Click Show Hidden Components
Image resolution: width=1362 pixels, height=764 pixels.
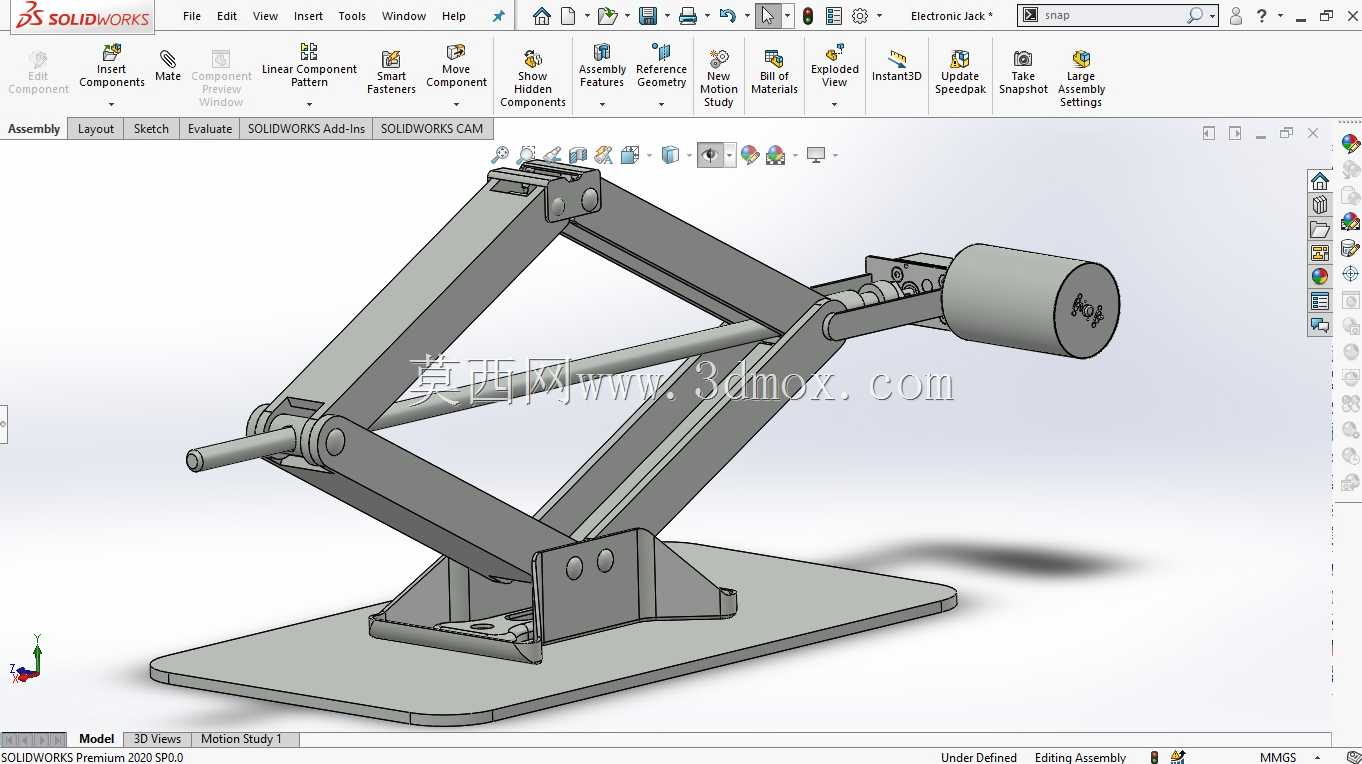tap(533, 78)
